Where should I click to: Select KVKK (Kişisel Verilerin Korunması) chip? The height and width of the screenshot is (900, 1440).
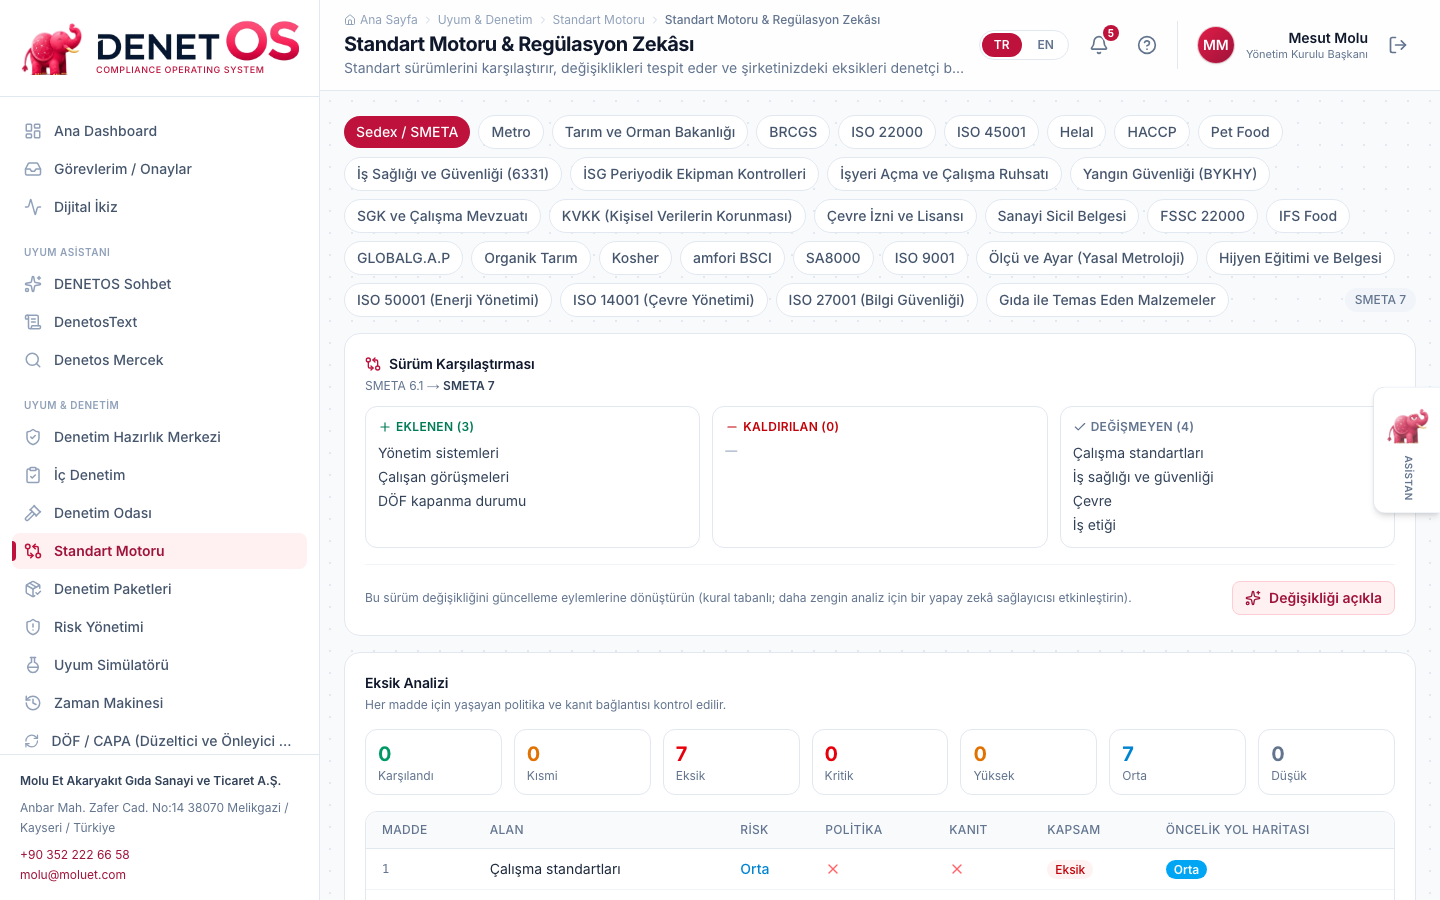click(x=677, y=216)
